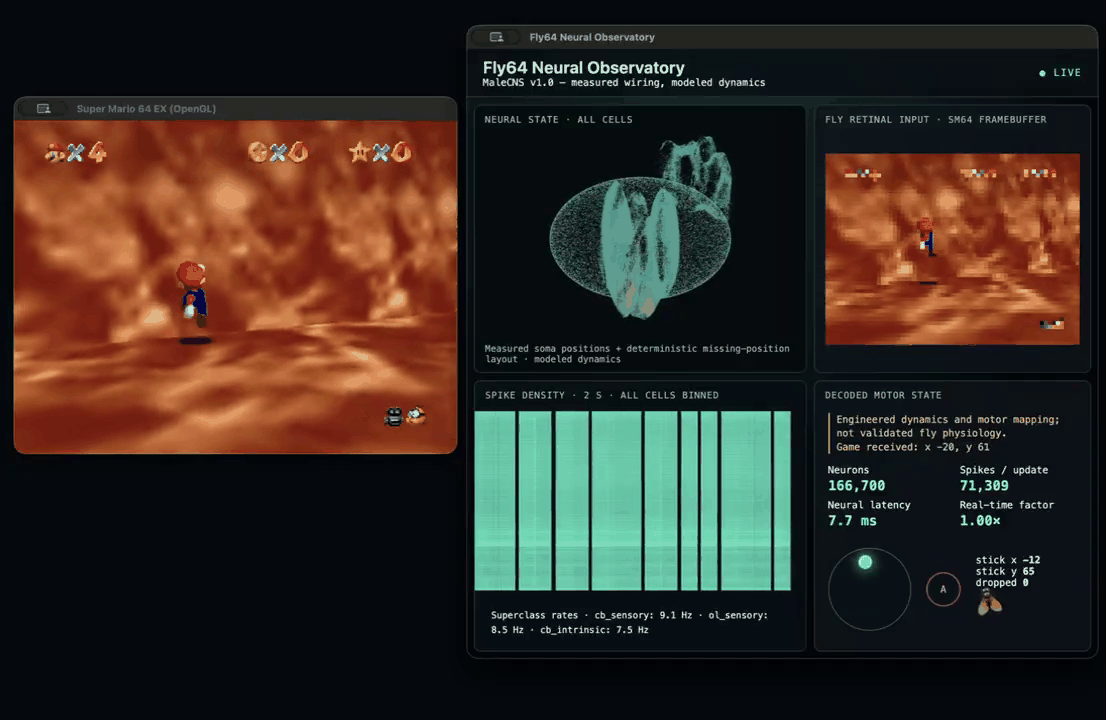This screenshot has width=1106, height=720.
Task: Click the "stick y 65" readout
Action: pyautogui.click(x=1005, y=571)
